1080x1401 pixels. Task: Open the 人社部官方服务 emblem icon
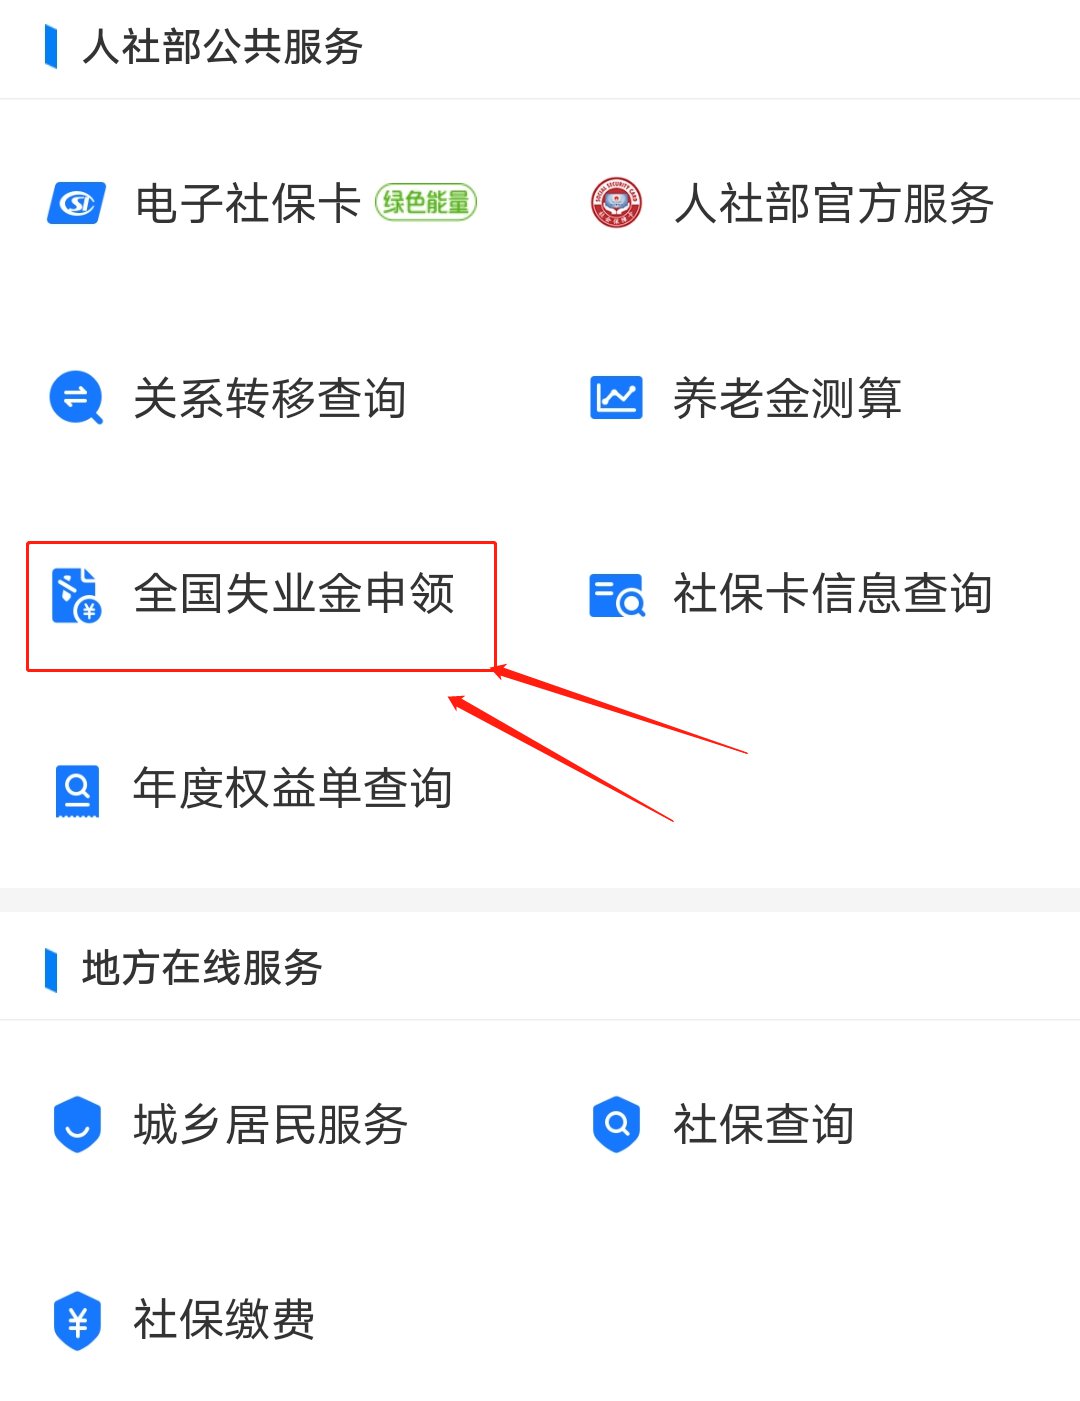(616, 203)
